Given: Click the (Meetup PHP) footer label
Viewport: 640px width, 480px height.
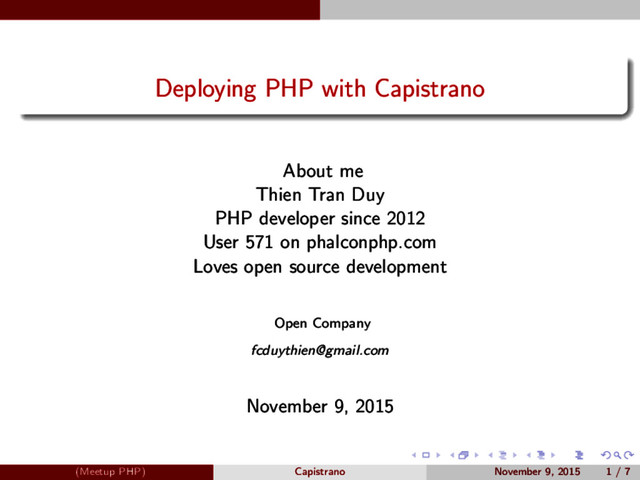Looking at the screenshot, I should tap(111, 472).
